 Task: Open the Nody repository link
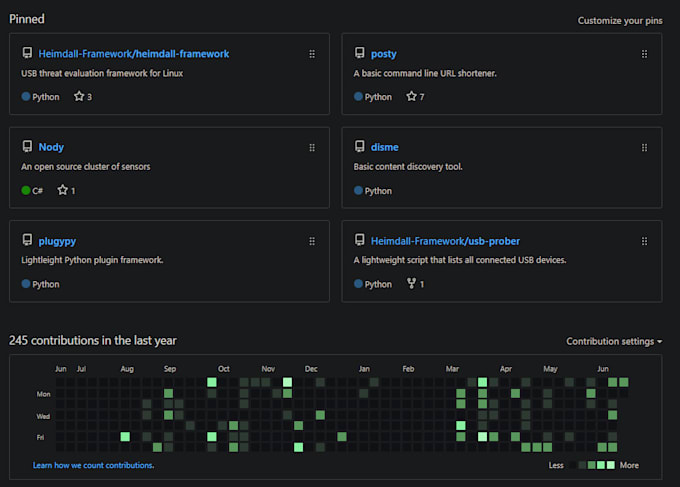coord(51,147)
